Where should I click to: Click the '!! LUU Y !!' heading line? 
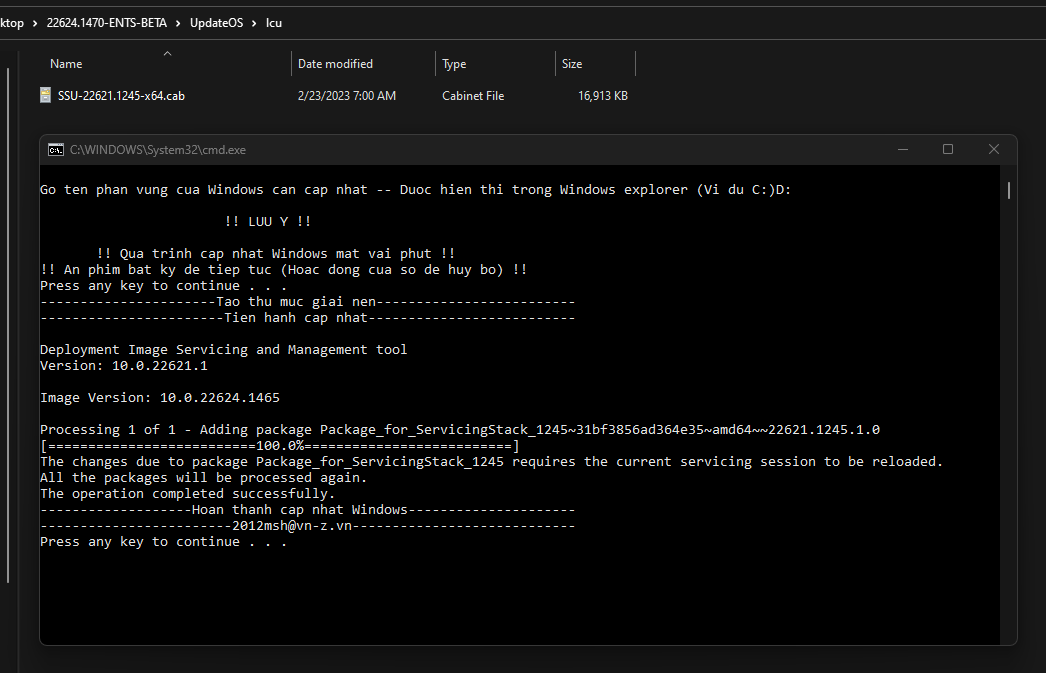pos(268,221)
